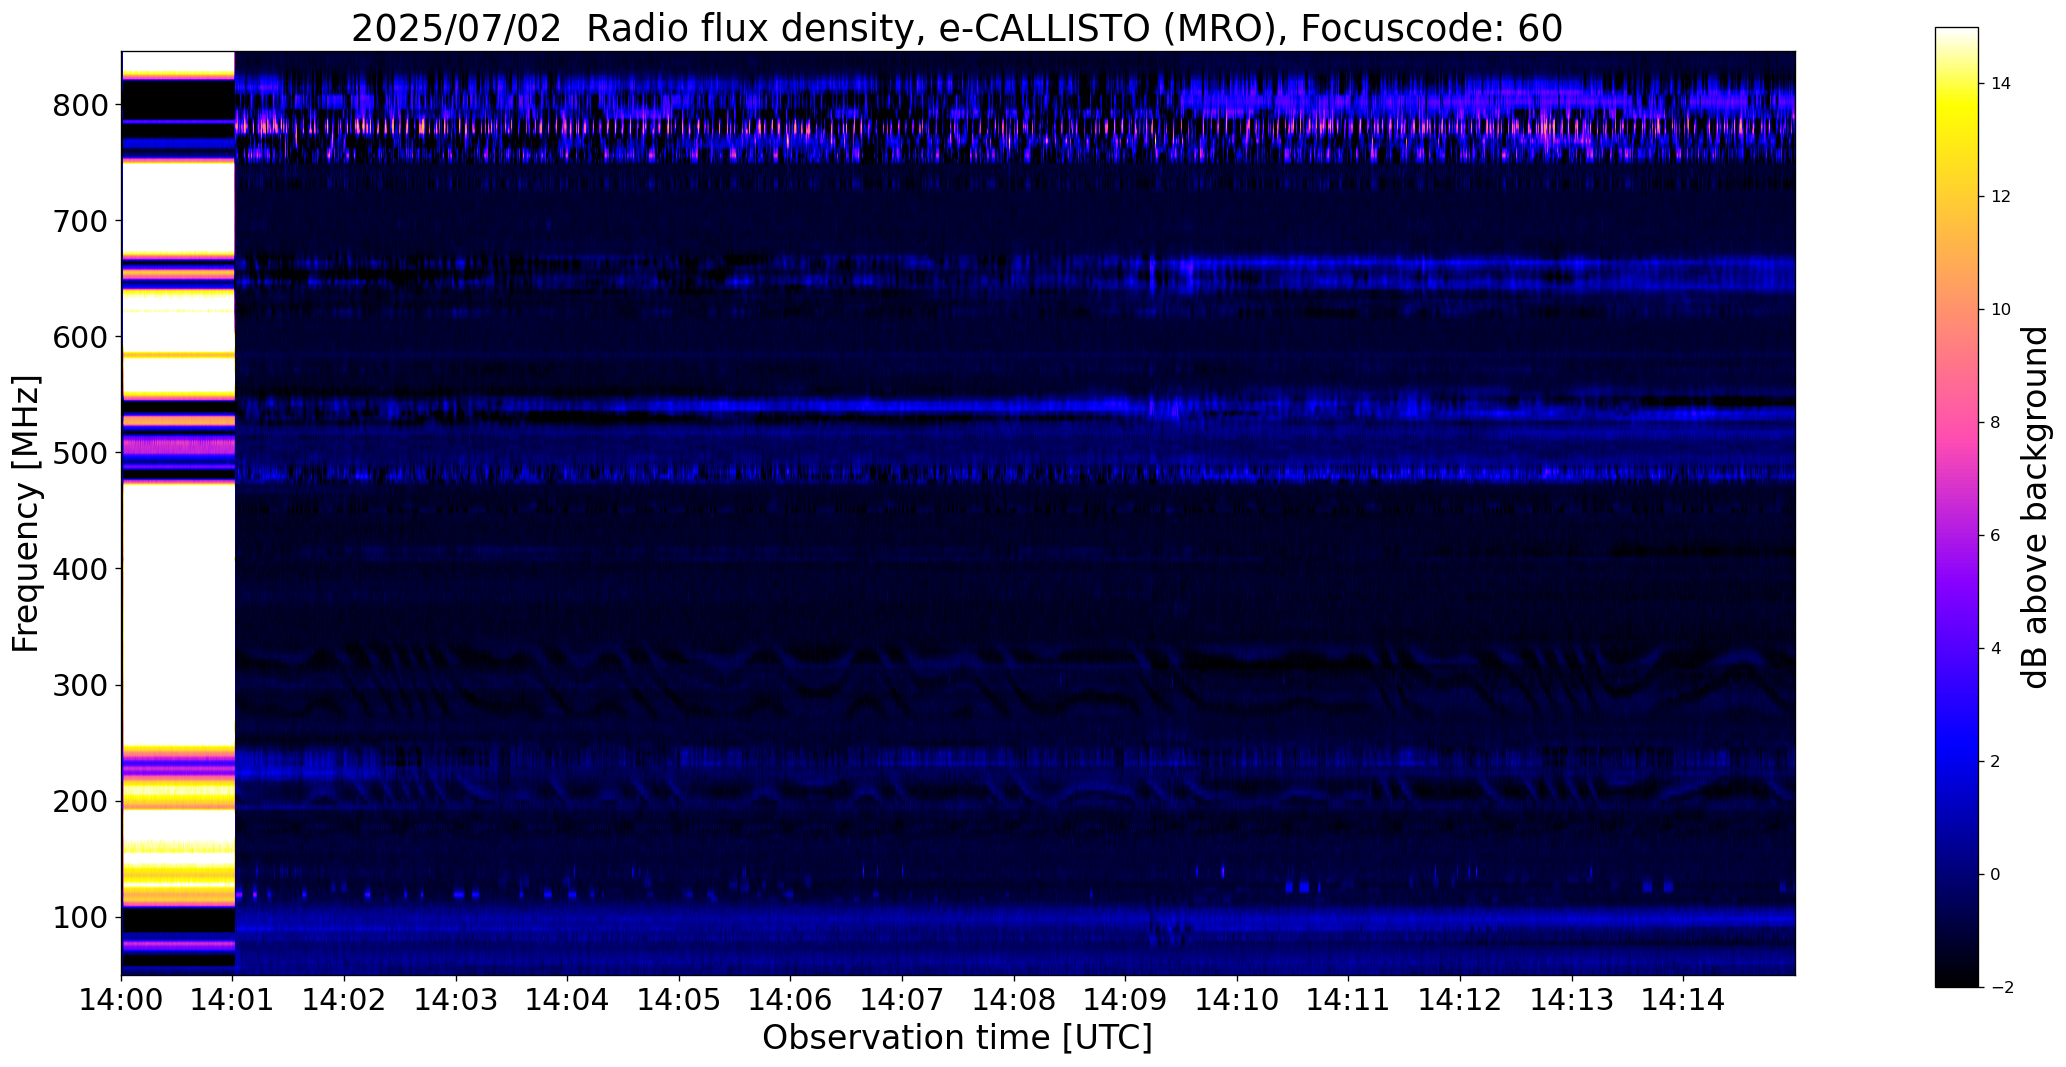
Task: Click the dB above background colorbar label
Action: pos(2035,507)
